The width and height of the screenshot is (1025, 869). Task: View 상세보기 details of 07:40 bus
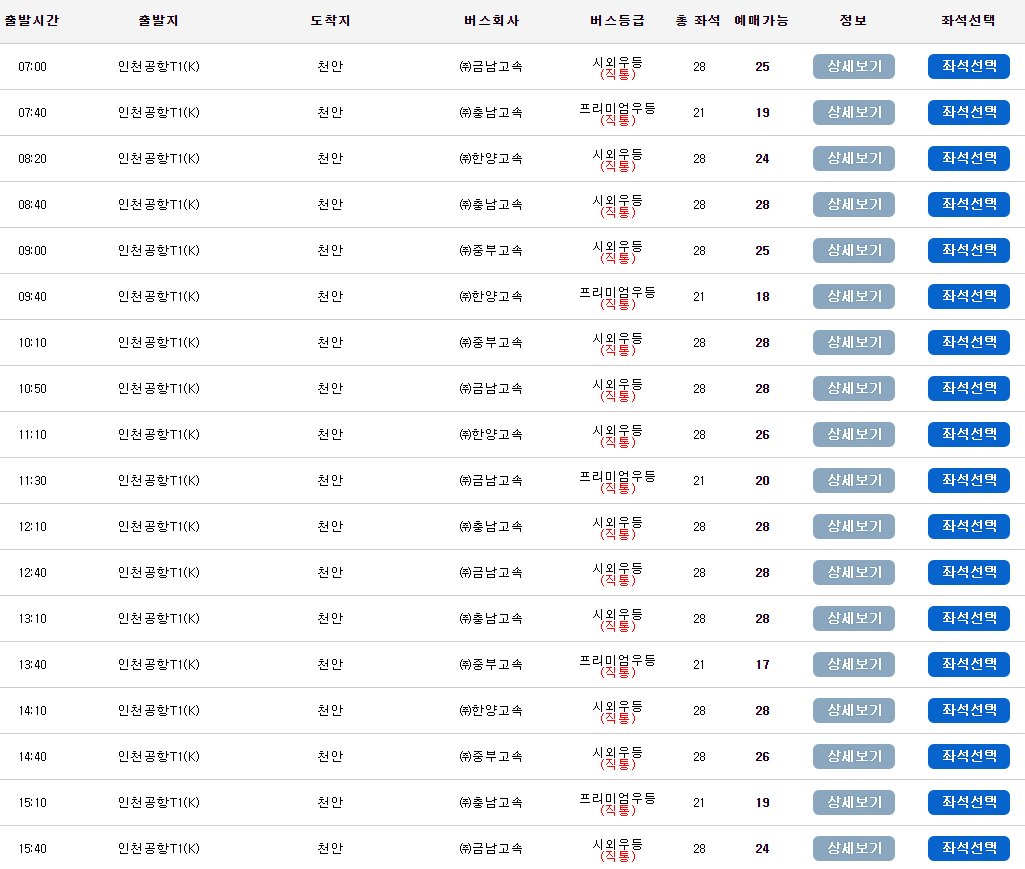click(854, 112)
